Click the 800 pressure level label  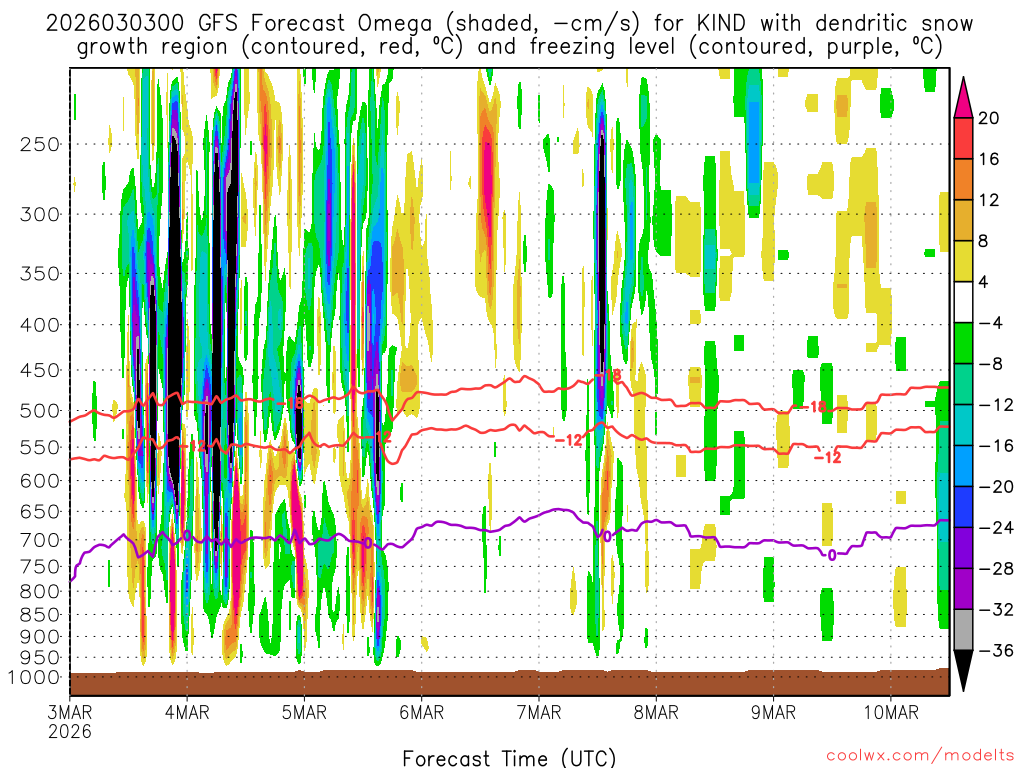40,592
